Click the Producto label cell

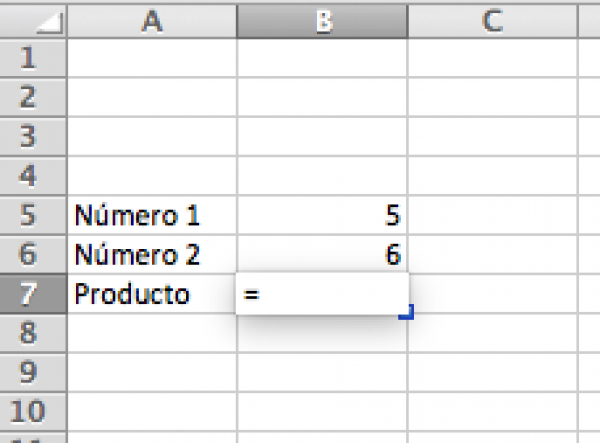(x=152, y=295)
